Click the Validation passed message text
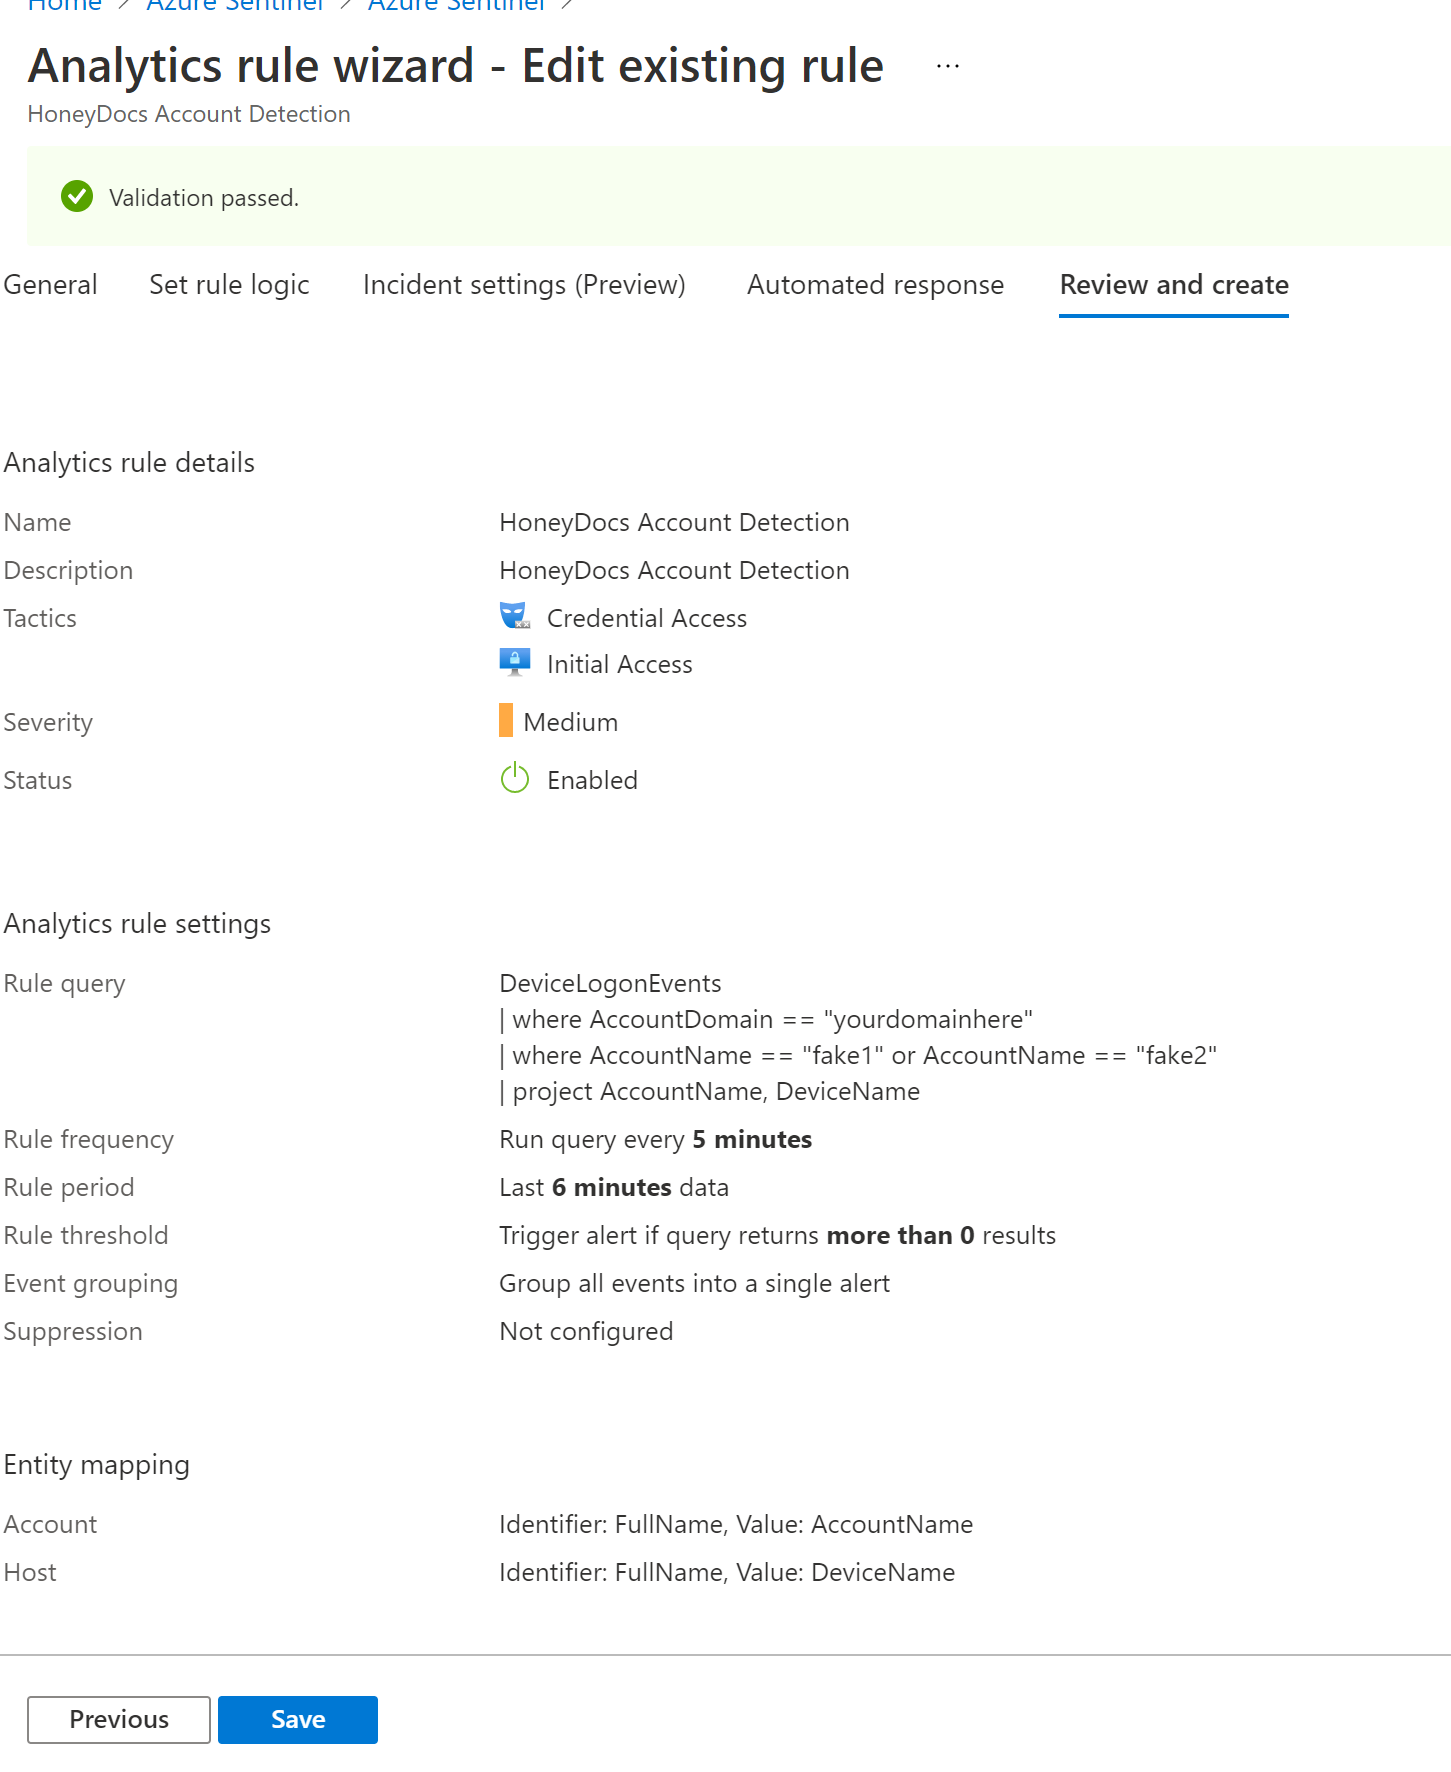The height and width of the screenshot is (1772, 1451). click(204, 198)
